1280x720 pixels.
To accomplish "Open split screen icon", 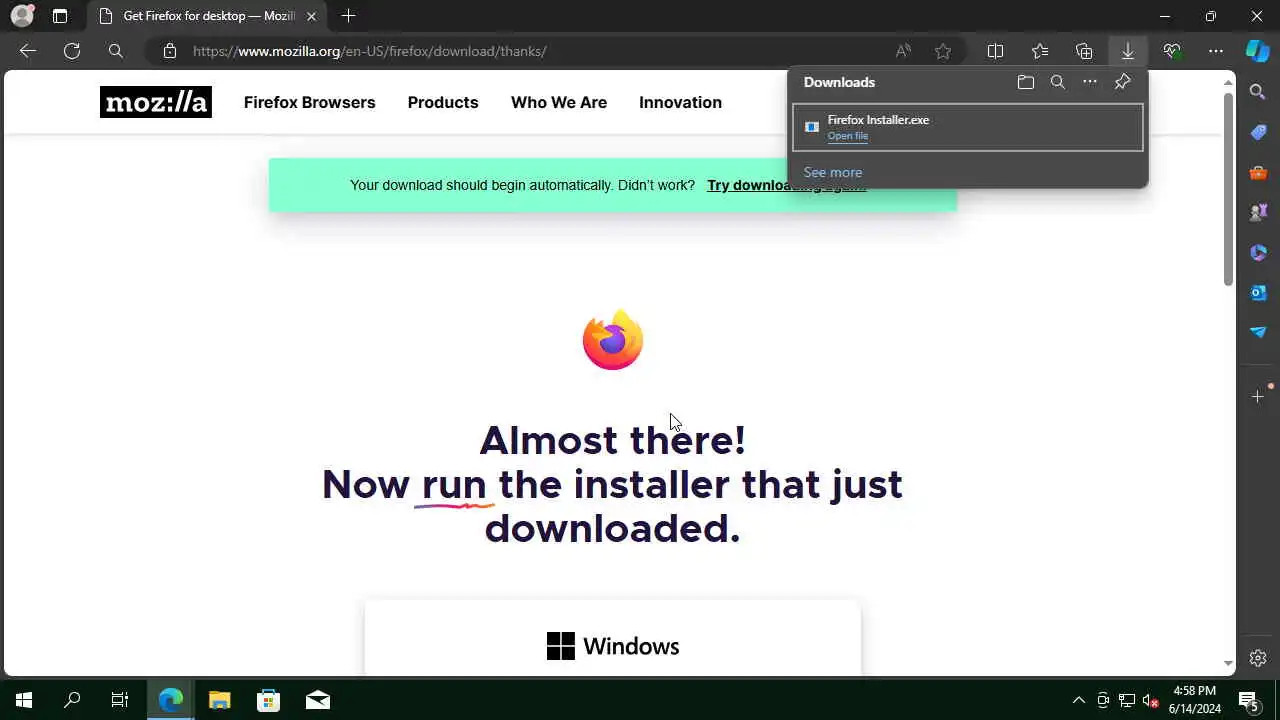I will pos(996,51).
